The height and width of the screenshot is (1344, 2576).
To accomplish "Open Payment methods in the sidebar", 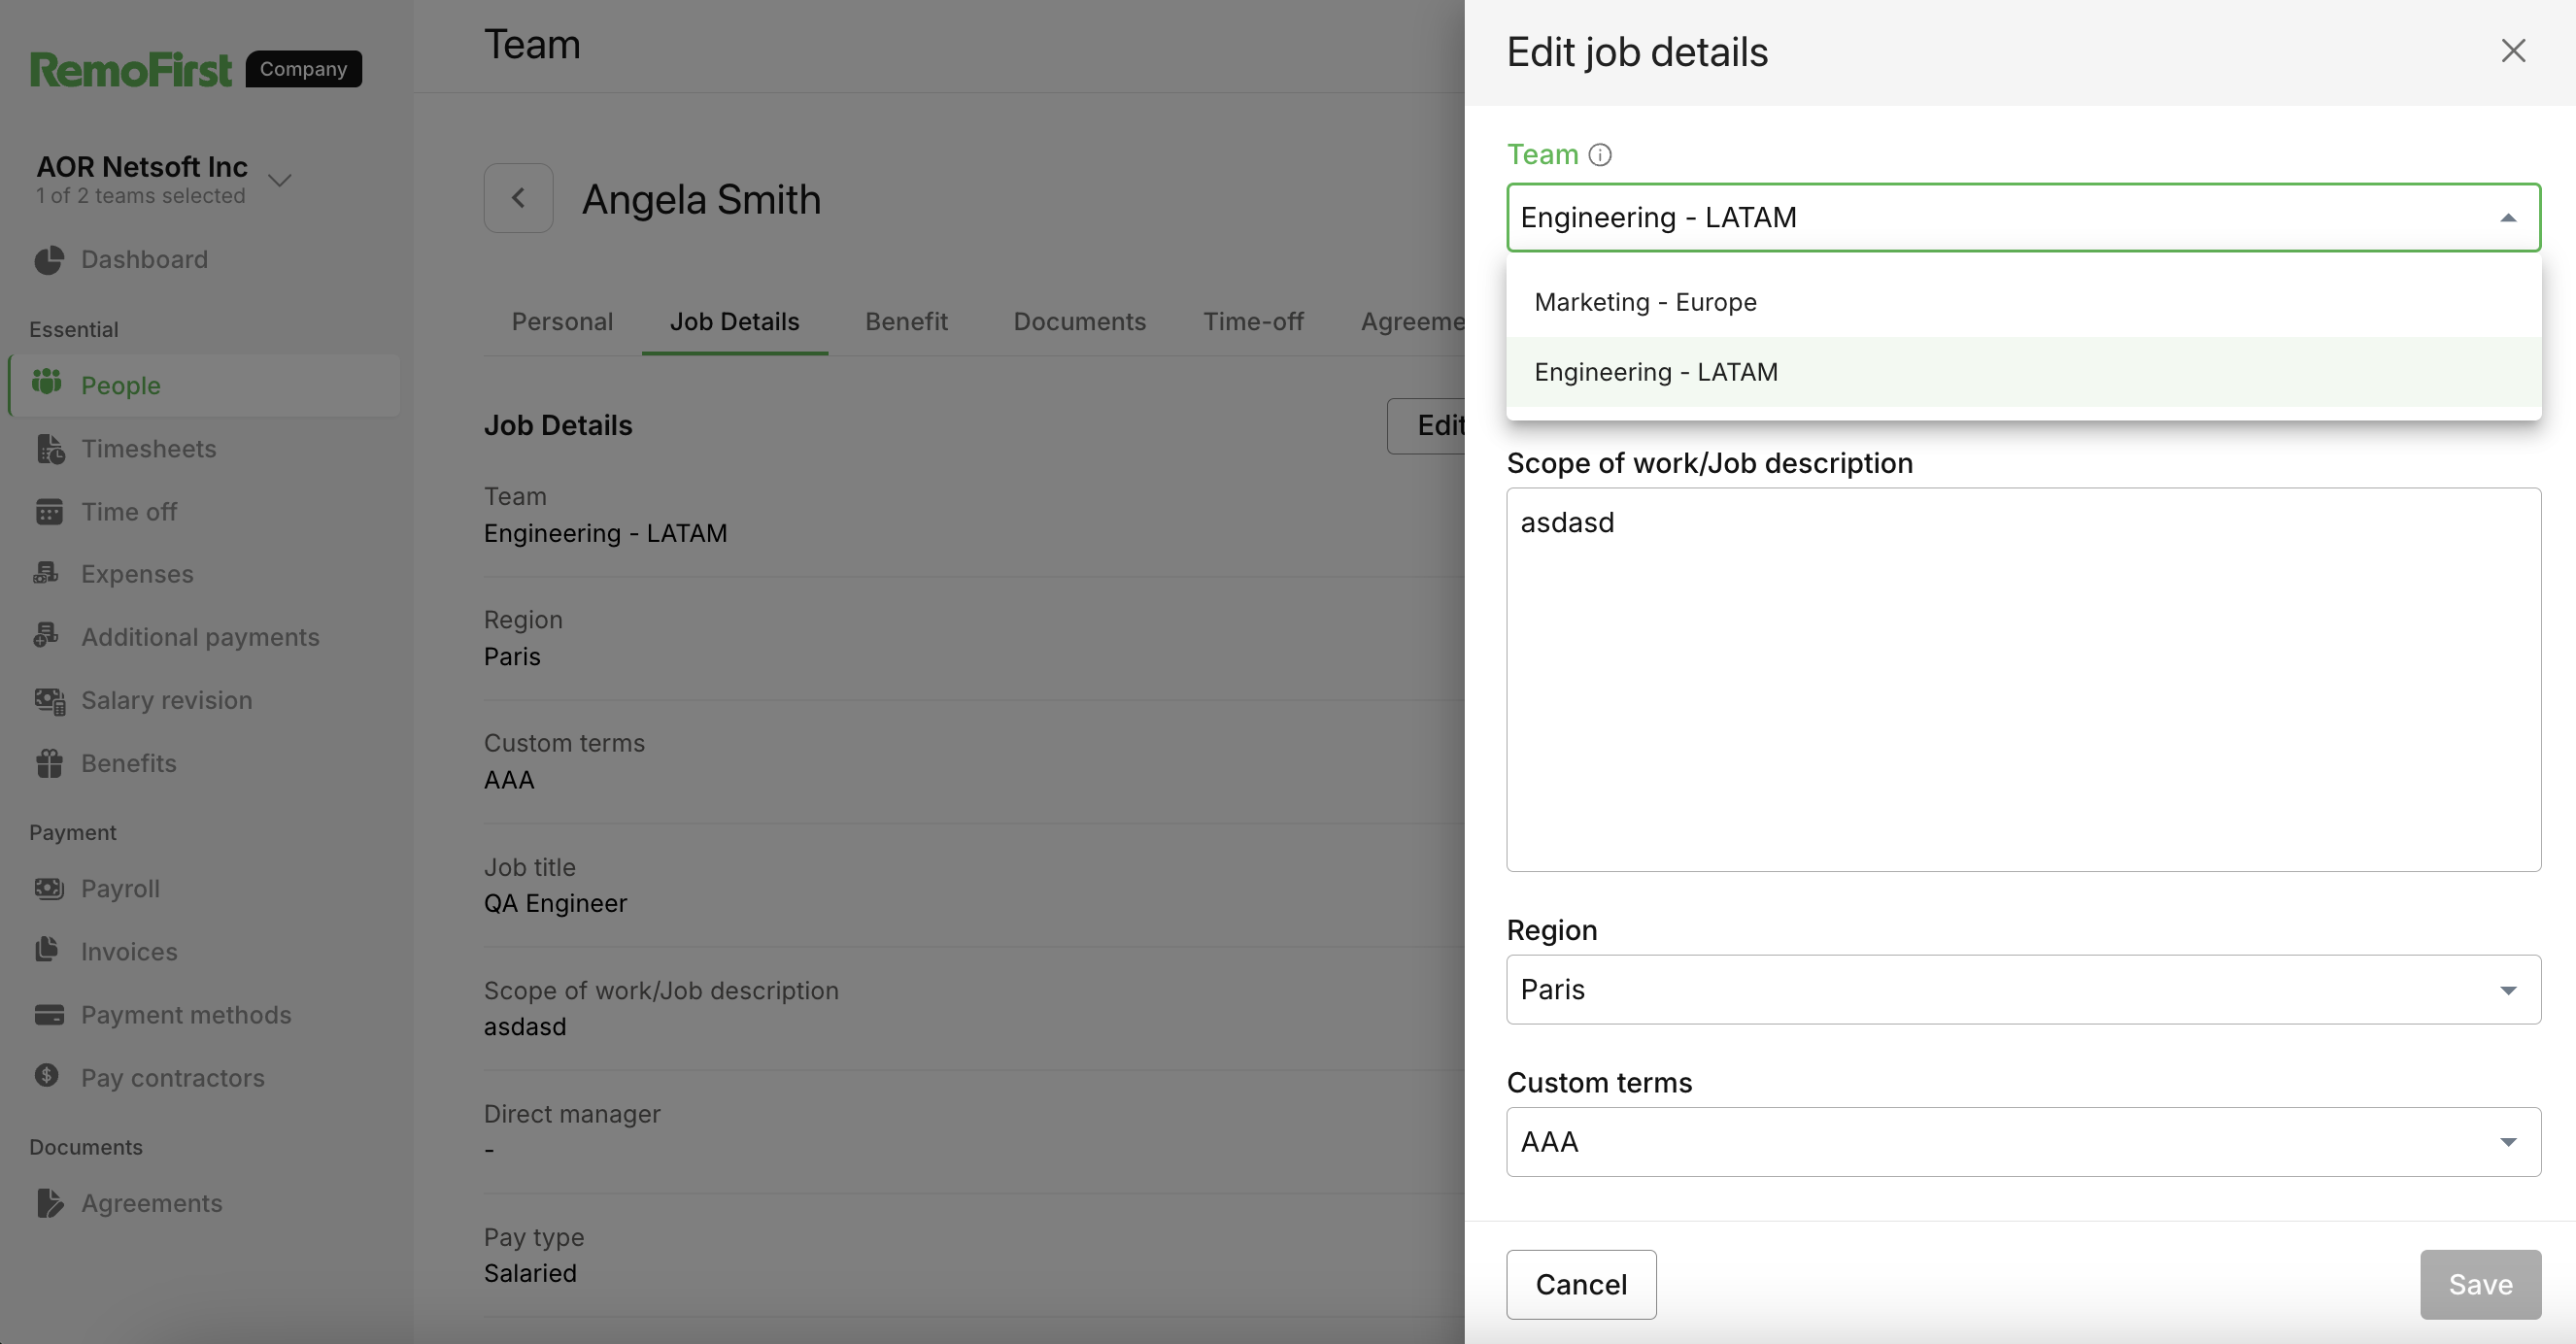I will [186, 1015].
